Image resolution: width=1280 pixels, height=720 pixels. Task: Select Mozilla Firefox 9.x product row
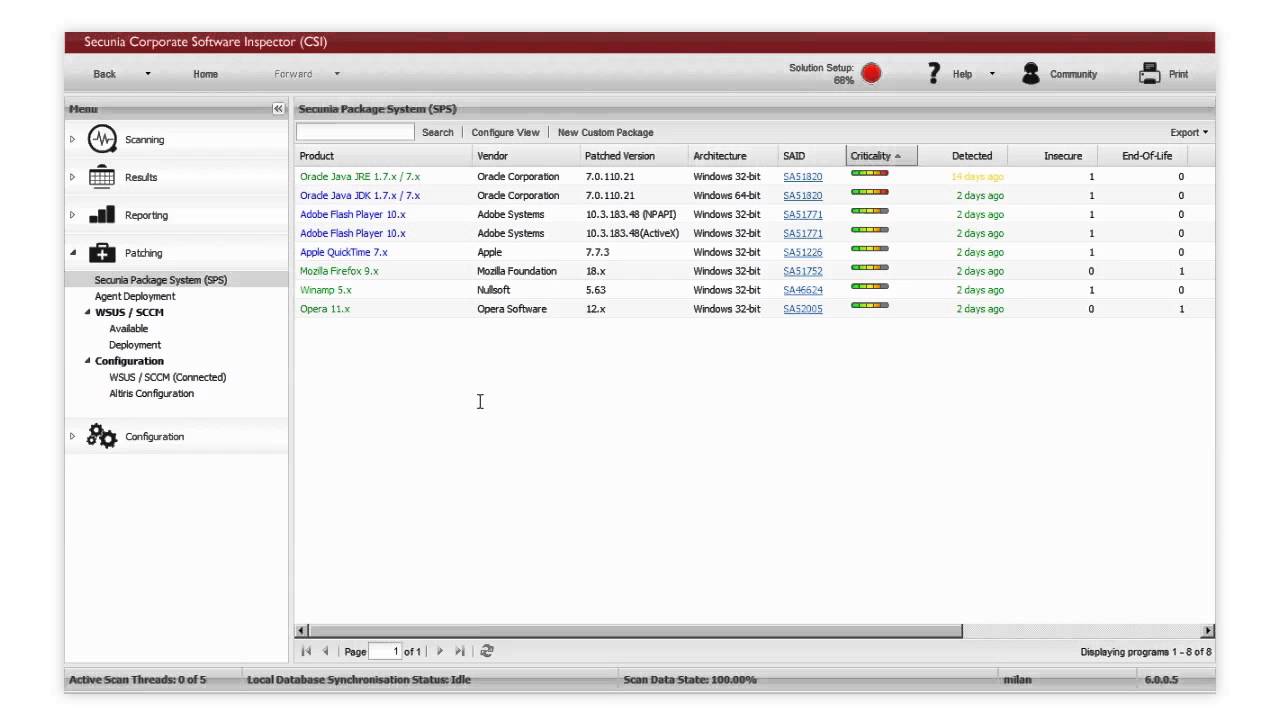[755, 271]
